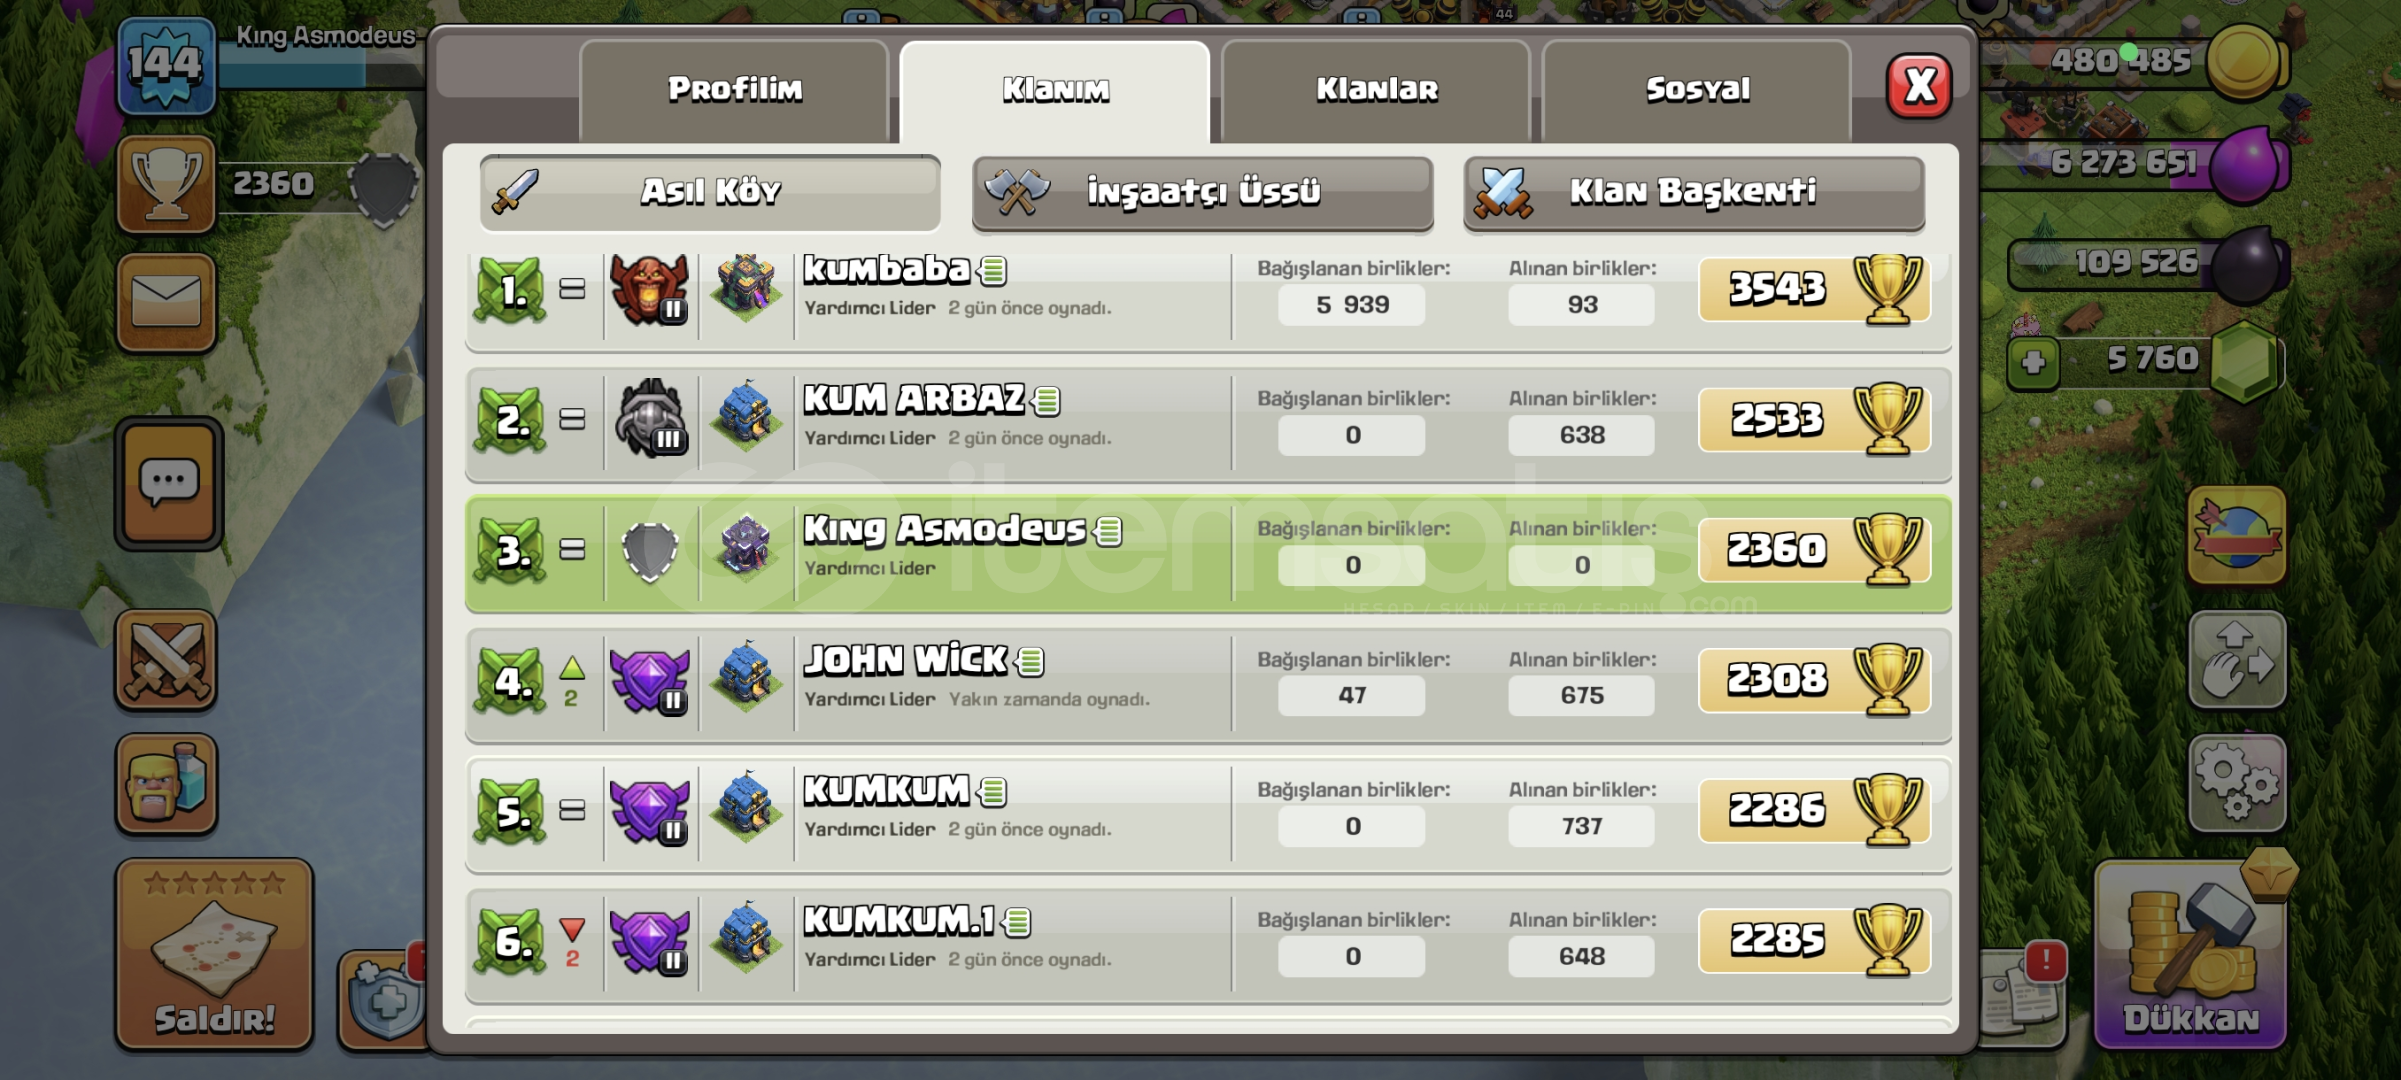
Task: Add gems with the green plus button
Action: click(2032, 362)
